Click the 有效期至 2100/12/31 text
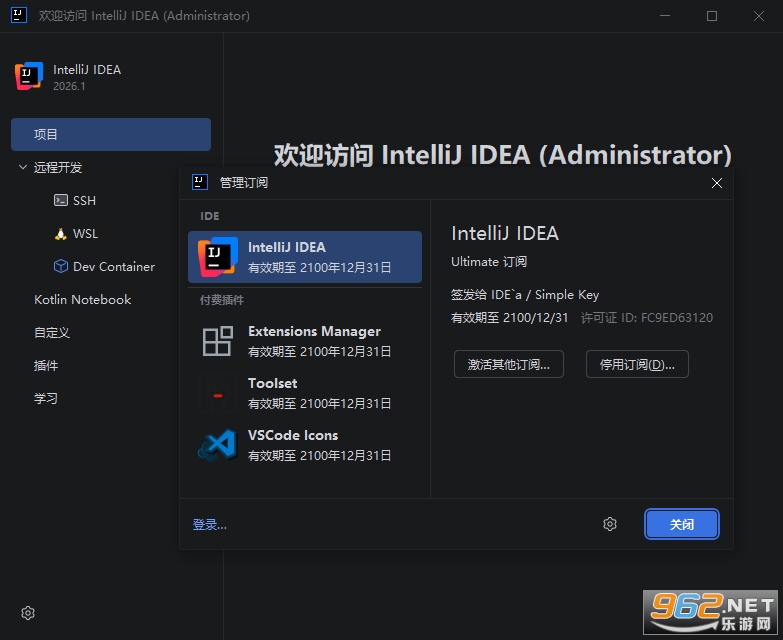The height and width of the screenshot is (640, 783). [509, 318]
